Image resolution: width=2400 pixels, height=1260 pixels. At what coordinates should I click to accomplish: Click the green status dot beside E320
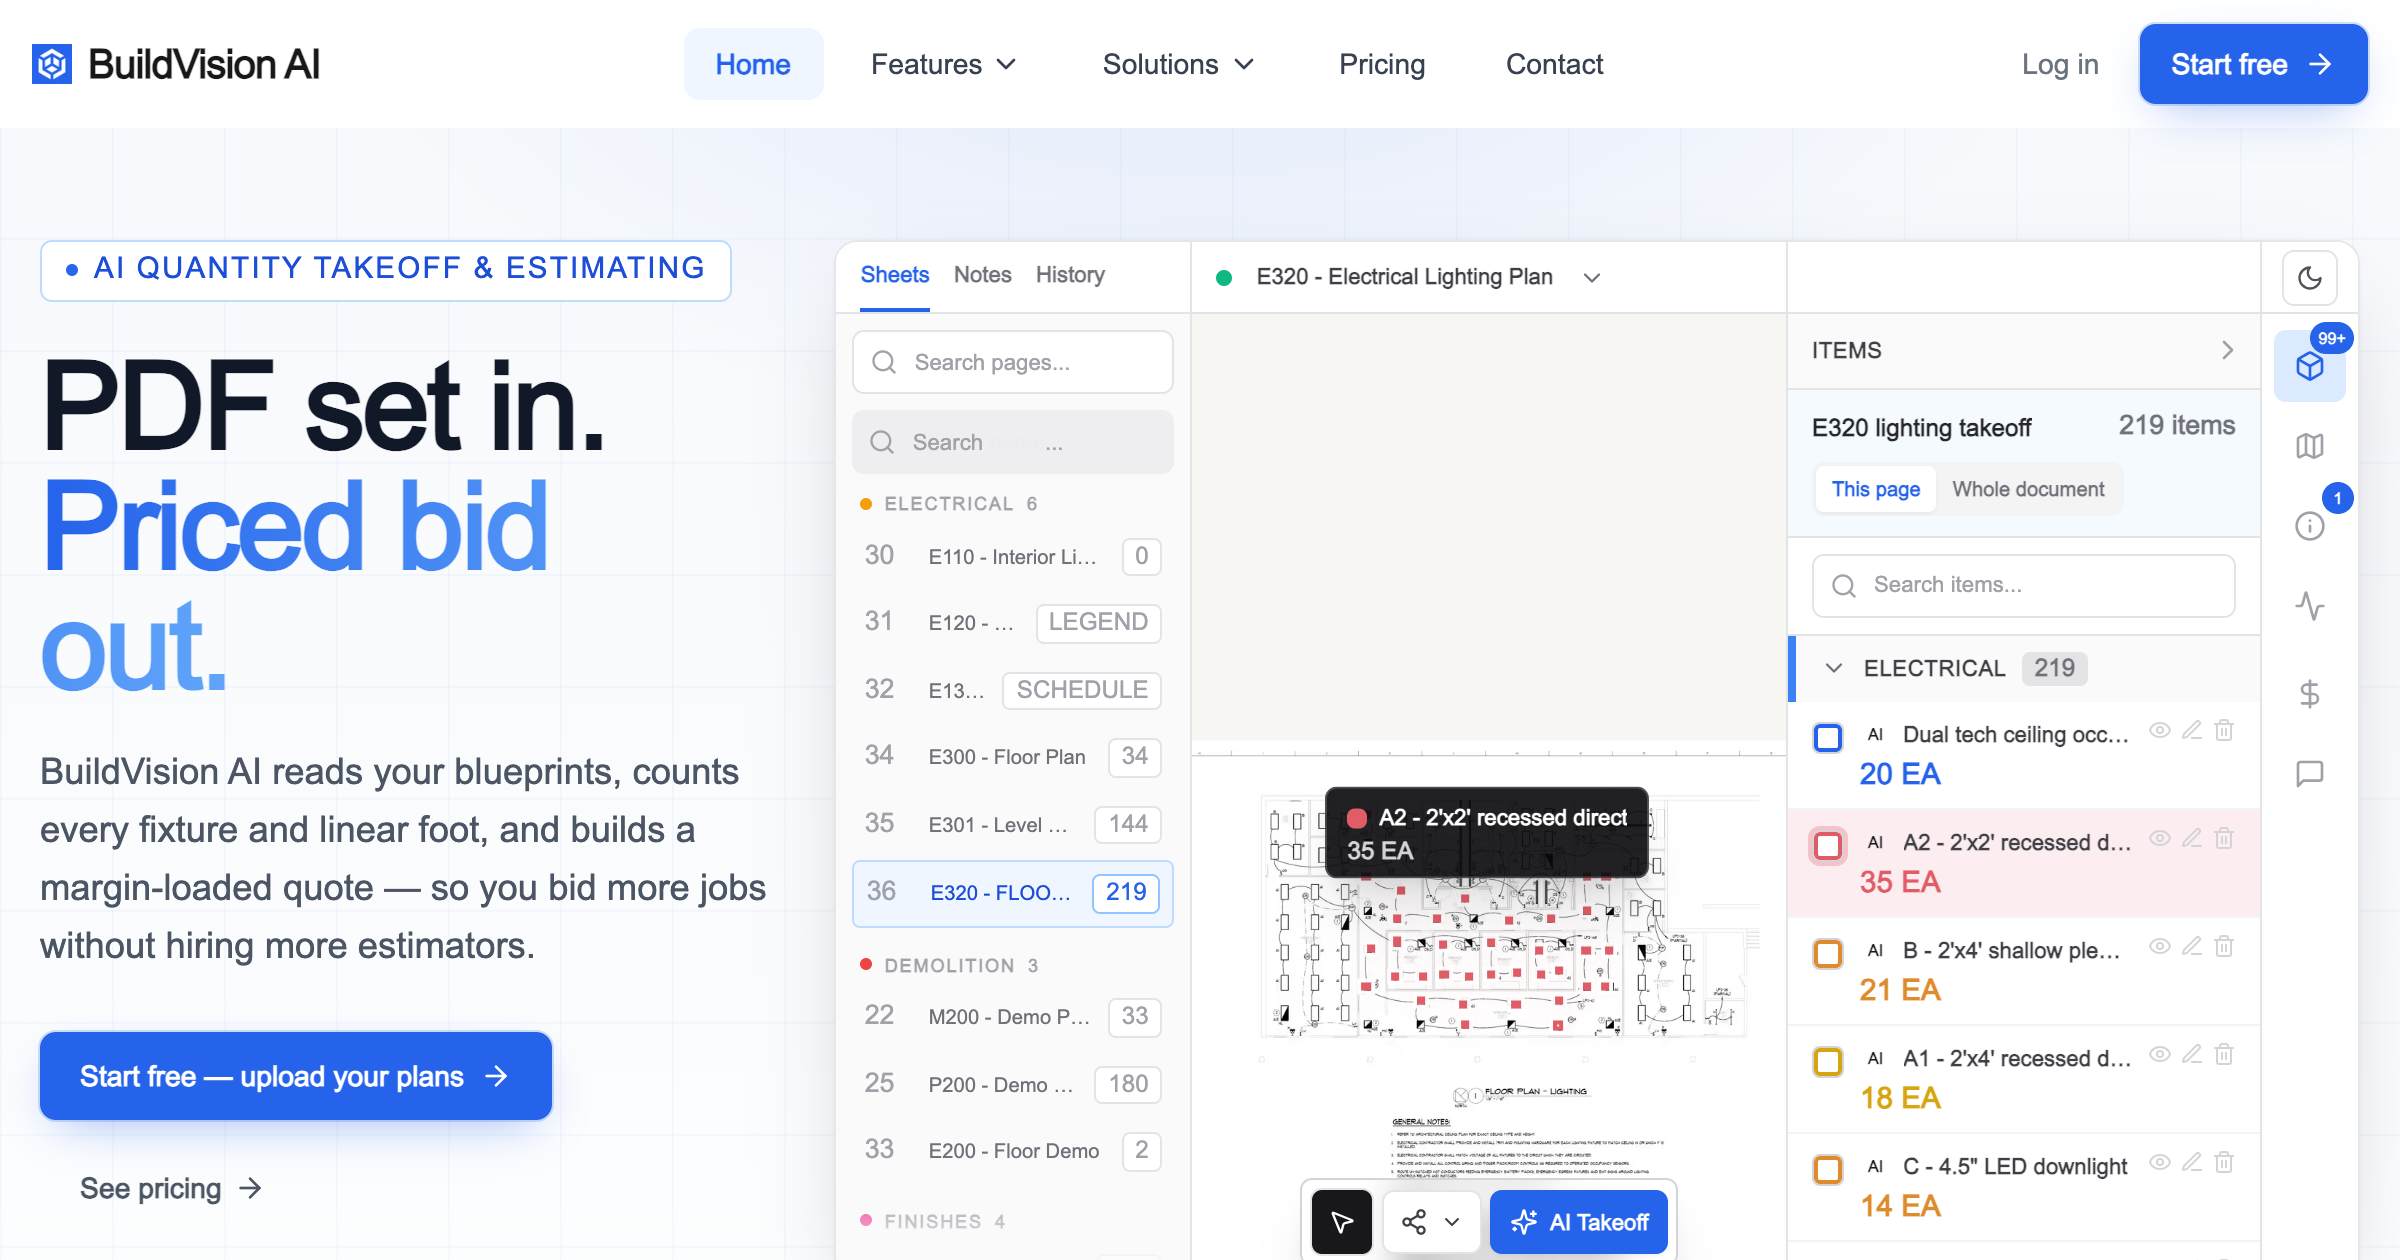click(x=1223, y=278)
